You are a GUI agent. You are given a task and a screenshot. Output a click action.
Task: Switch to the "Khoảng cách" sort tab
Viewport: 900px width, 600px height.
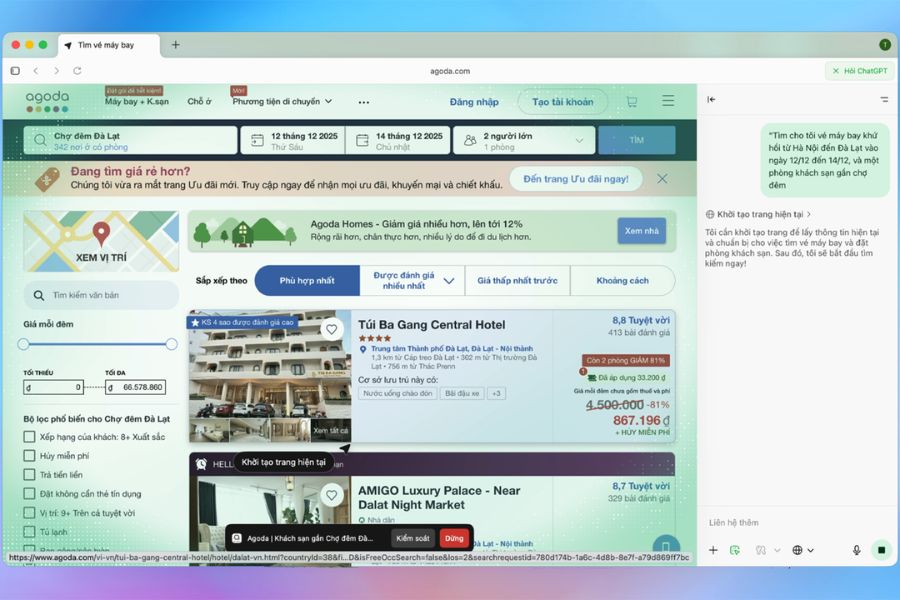point(622,281)
